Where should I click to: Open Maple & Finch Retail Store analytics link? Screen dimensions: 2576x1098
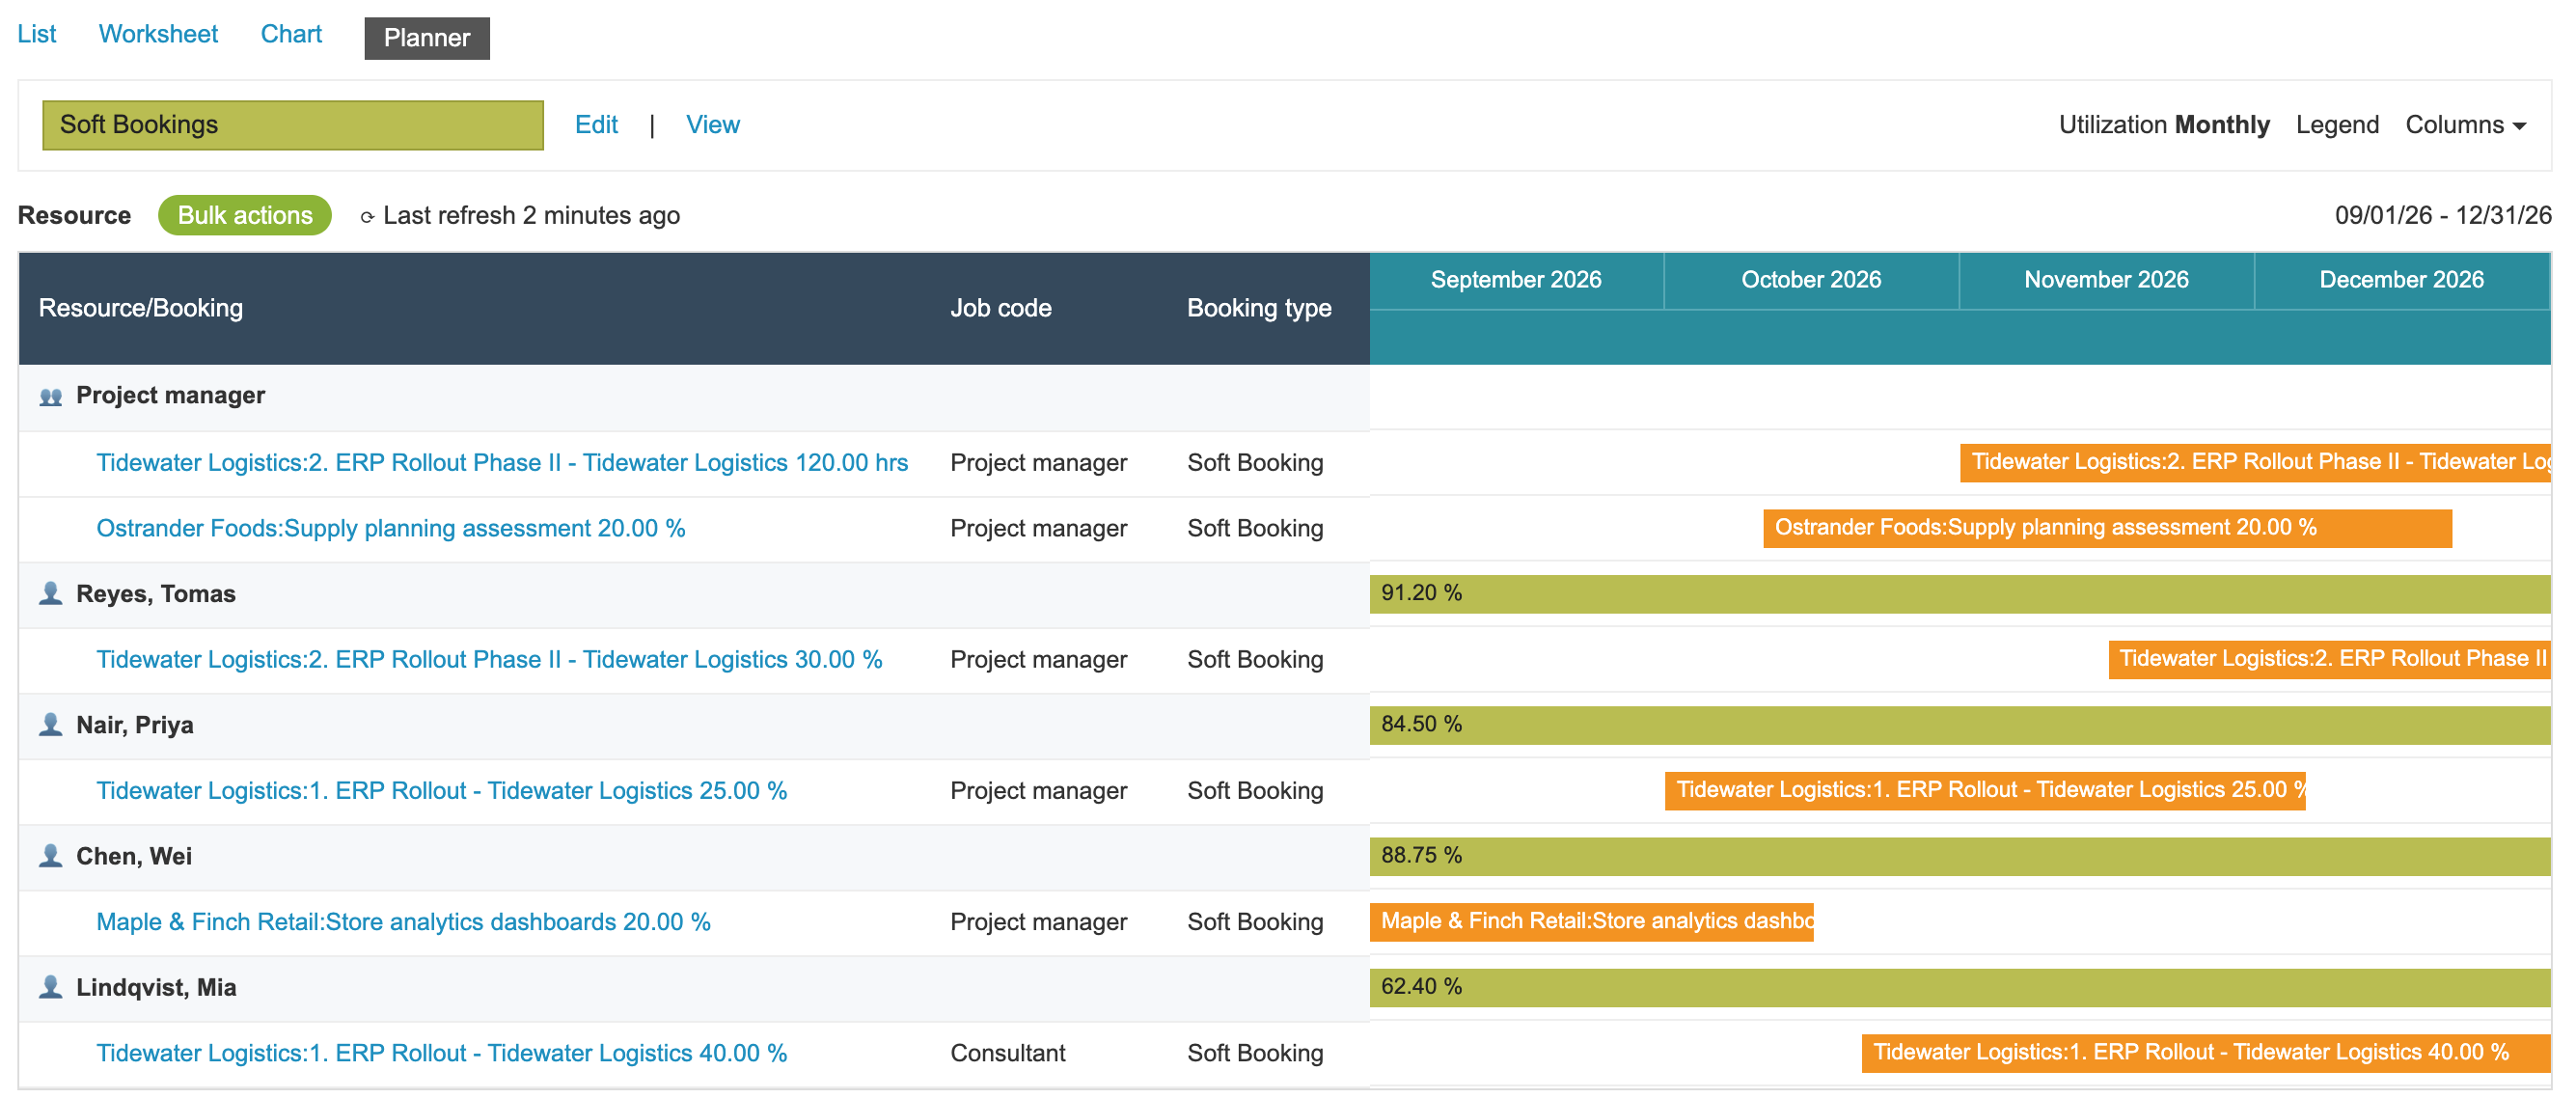coord(403,921)
